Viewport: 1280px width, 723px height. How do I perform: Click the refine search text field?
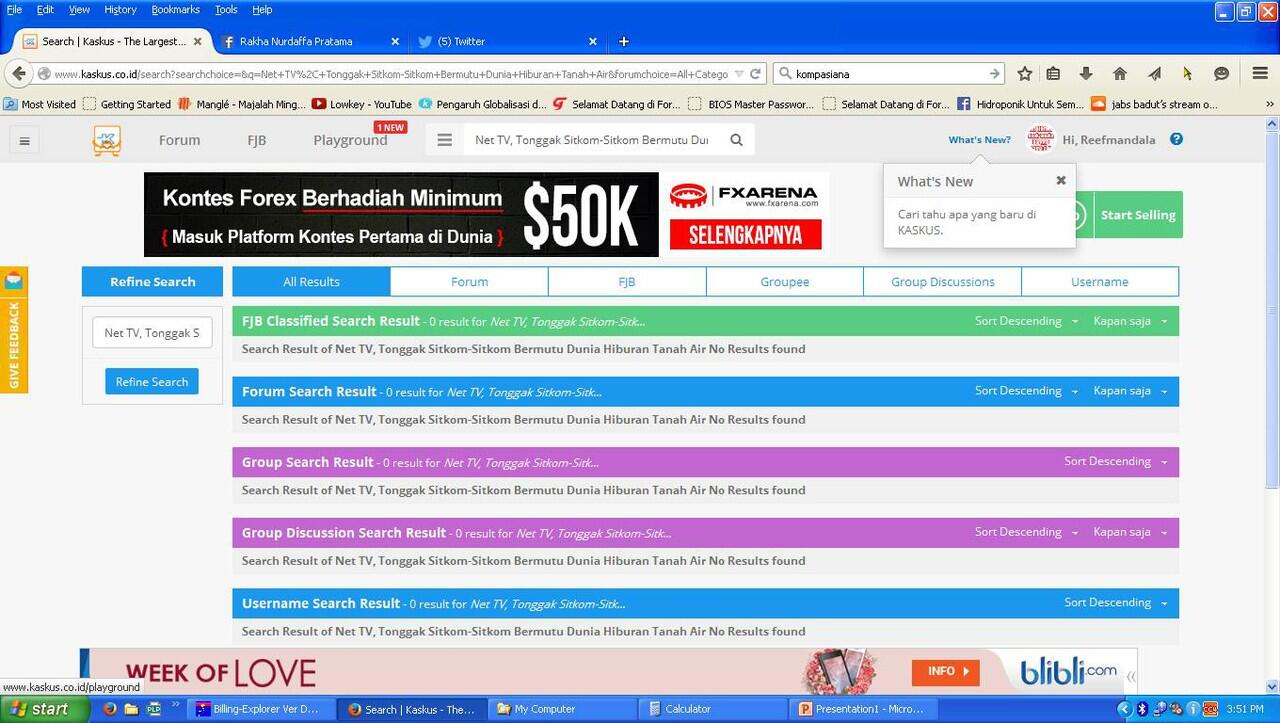152,333
